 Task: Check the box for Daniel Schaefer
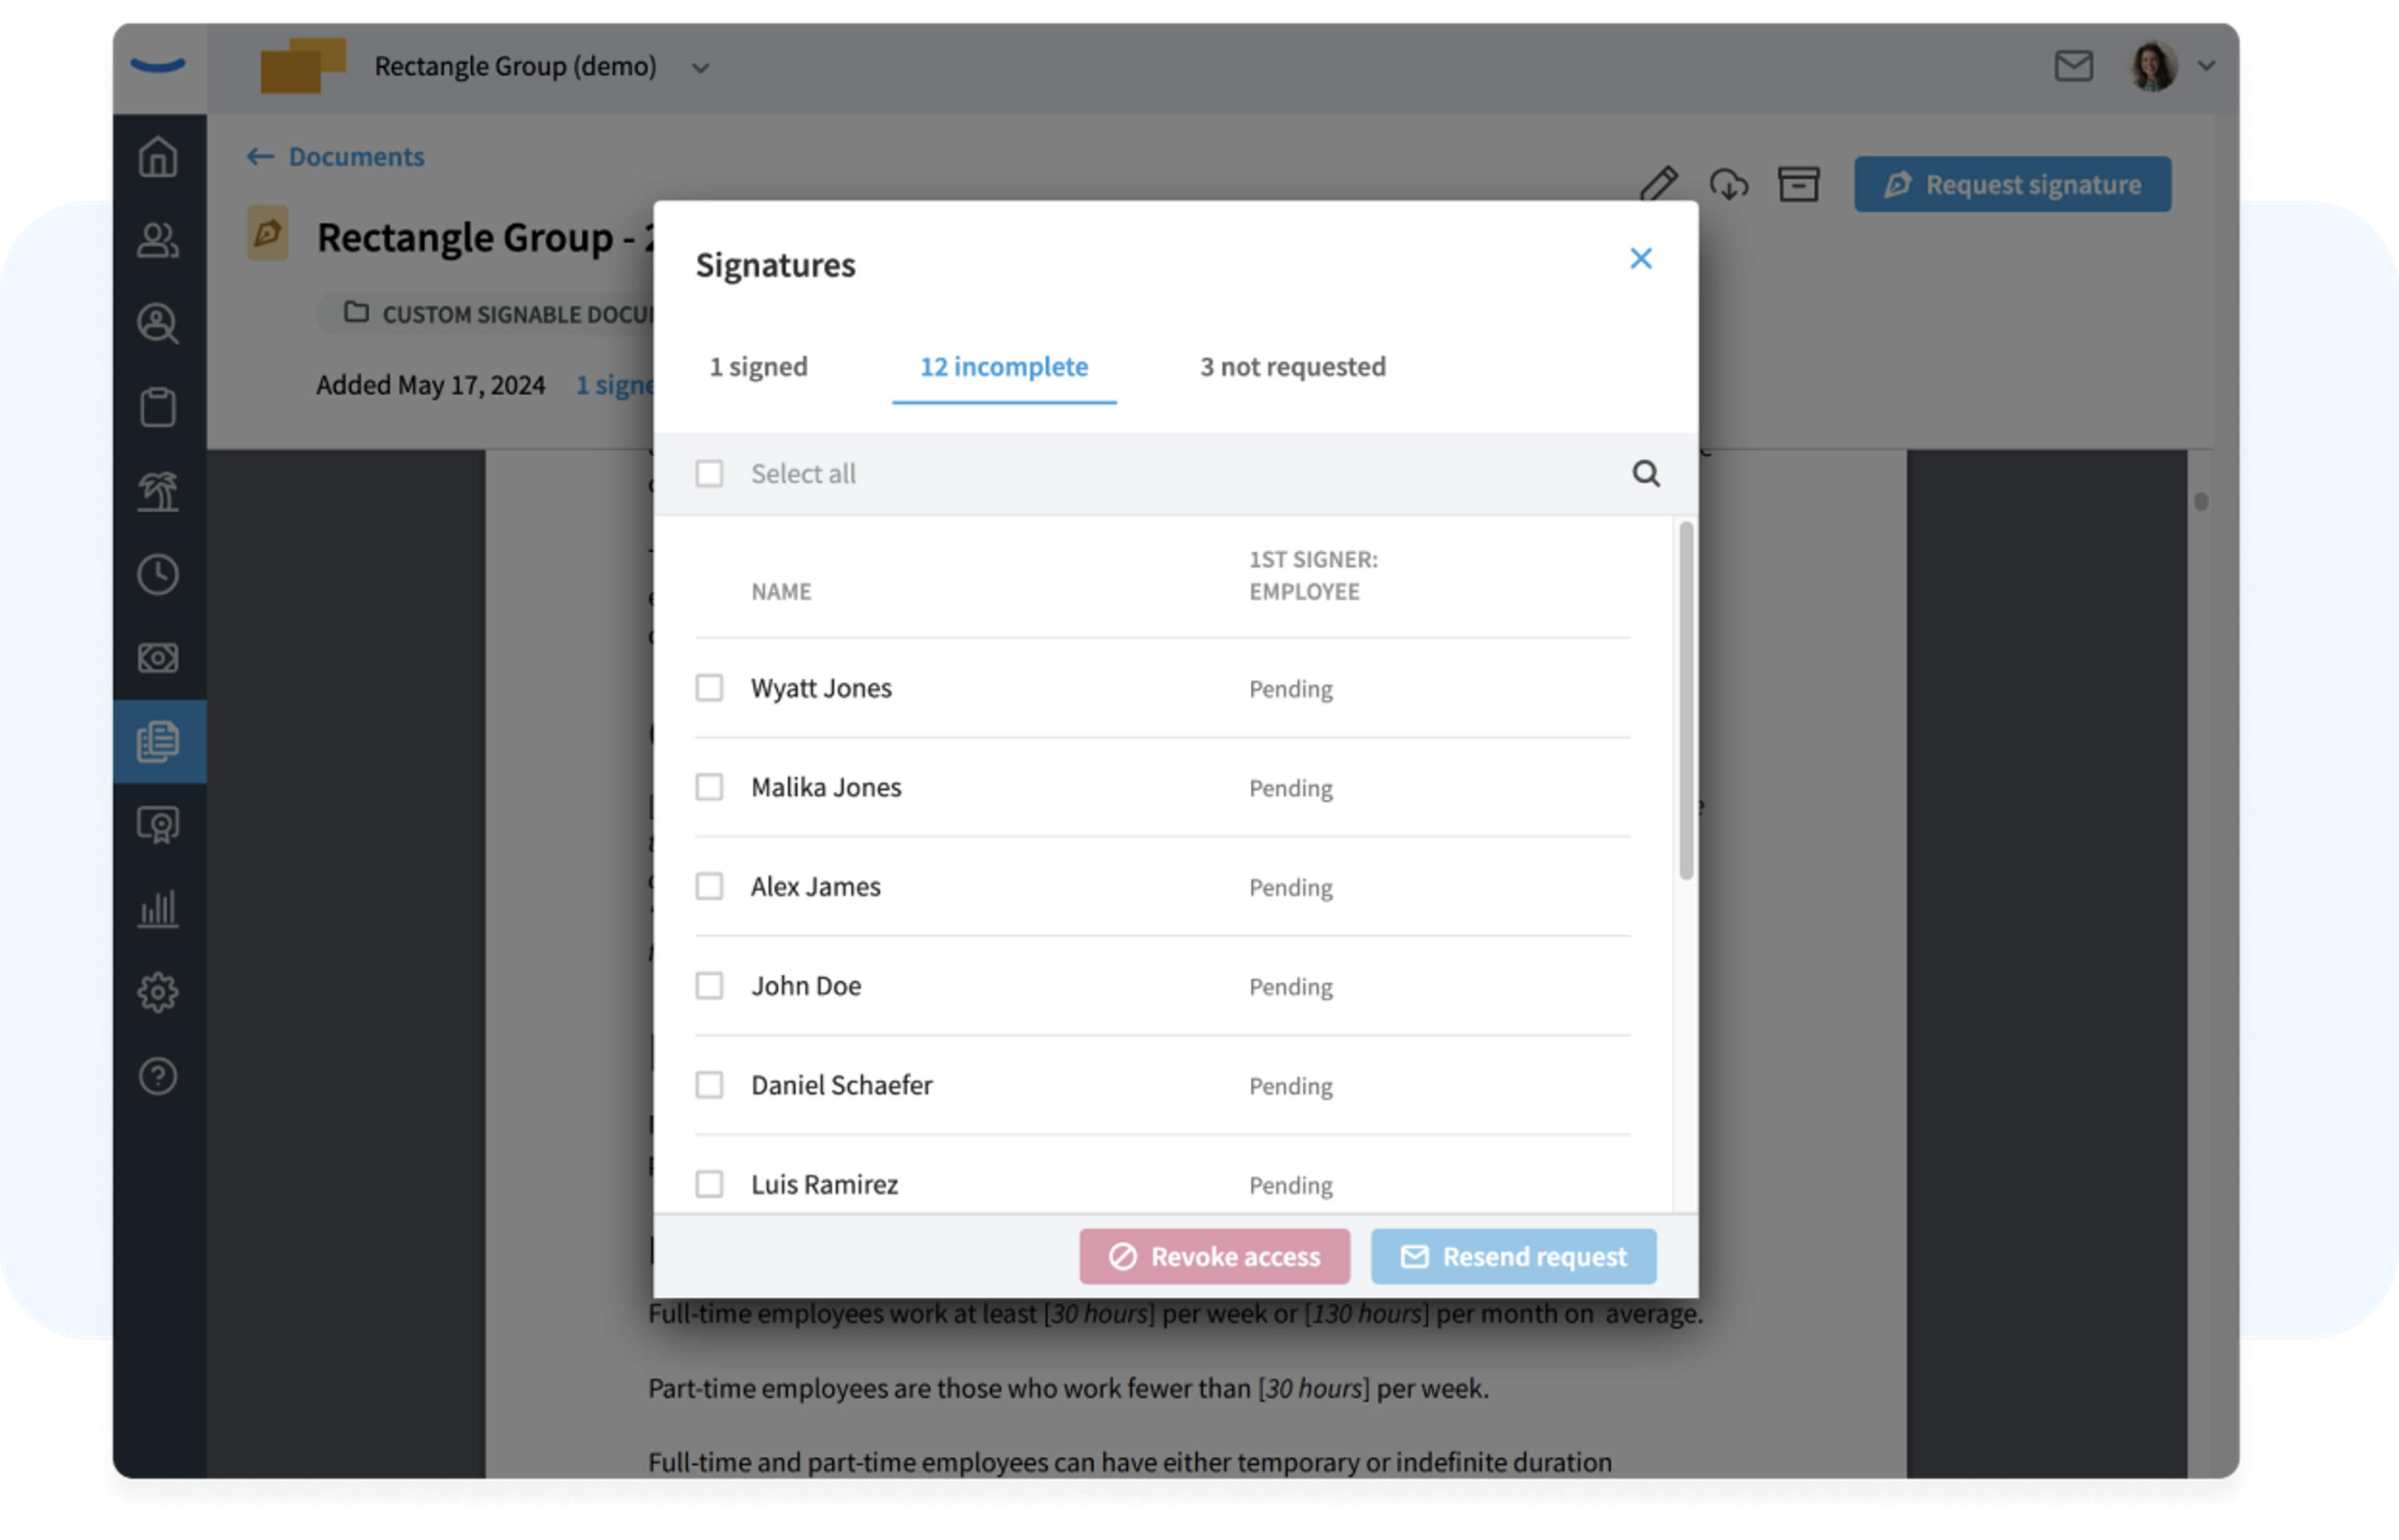710,1085
